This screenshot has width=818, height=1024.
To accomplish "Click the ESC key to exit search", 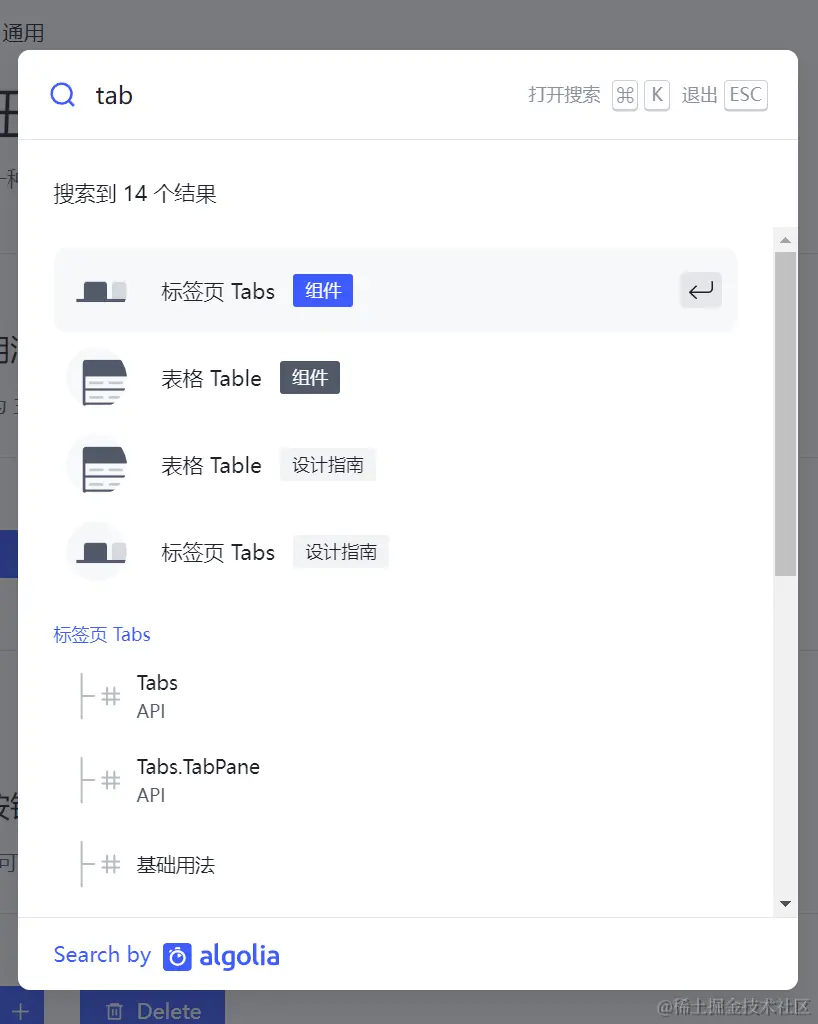I will click(x=746, y=95).
